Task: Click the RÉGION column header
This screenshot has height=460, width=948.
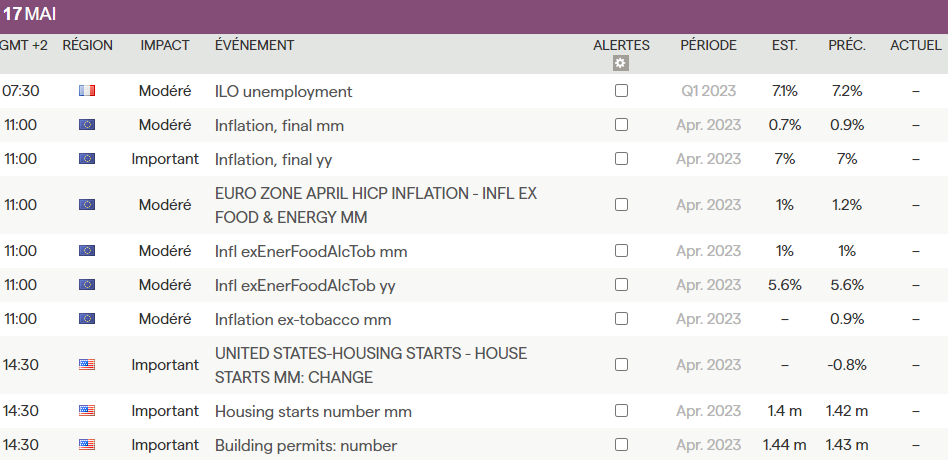Action: [87, 45]
